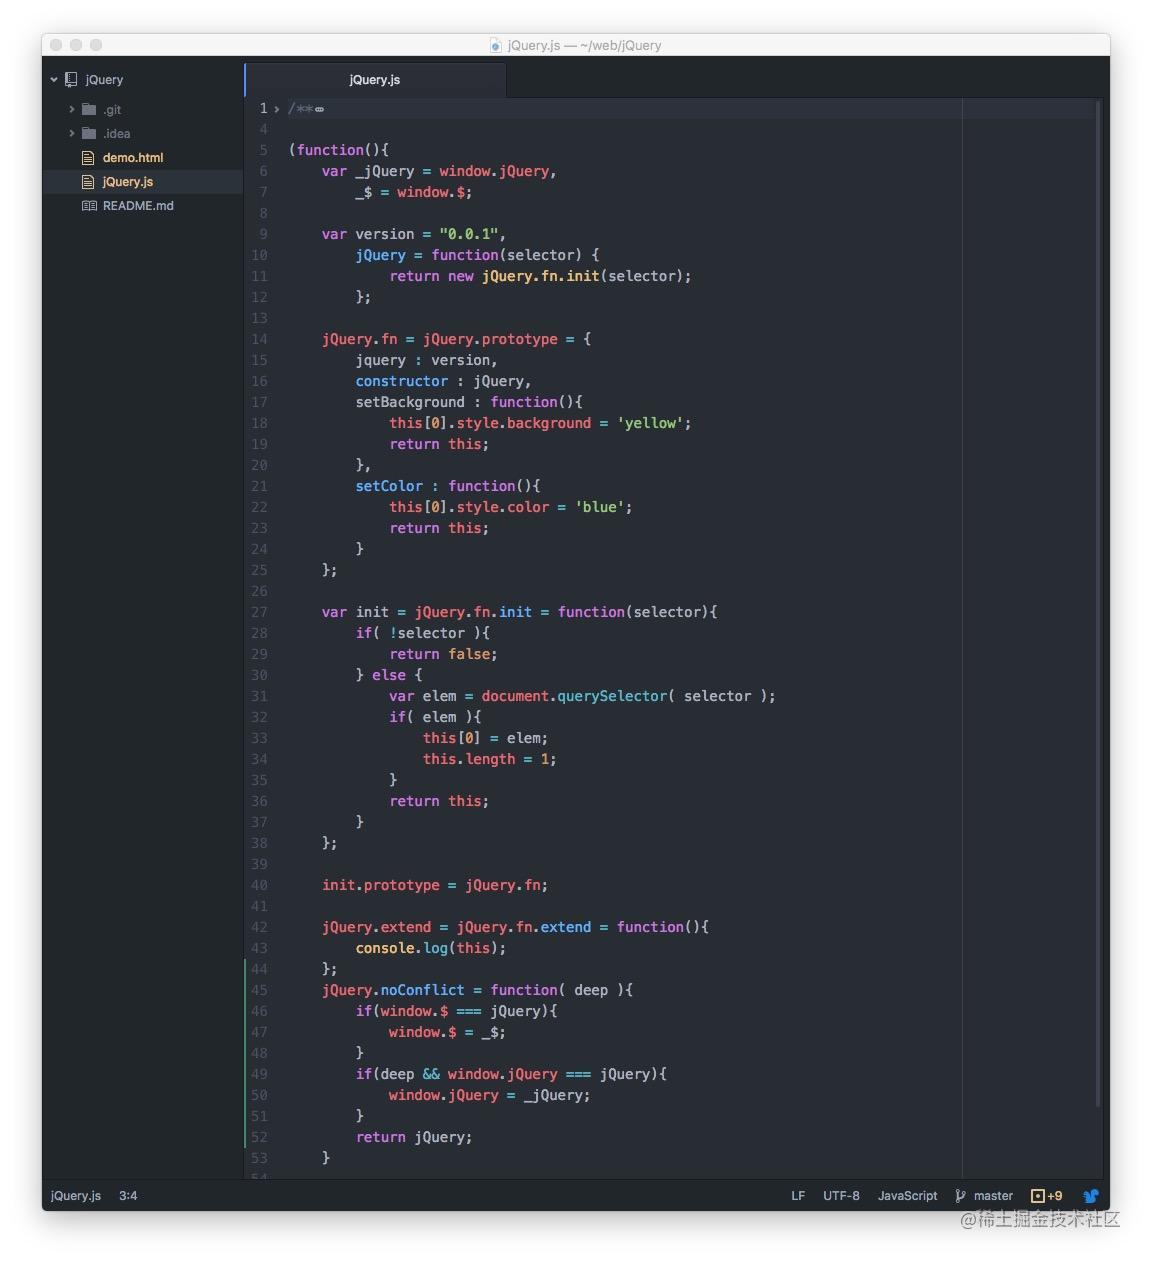The width and height of the screenshot is (1152, 1261).
Task: Click setBackground on line 17
Action: (x=410, y=402)
